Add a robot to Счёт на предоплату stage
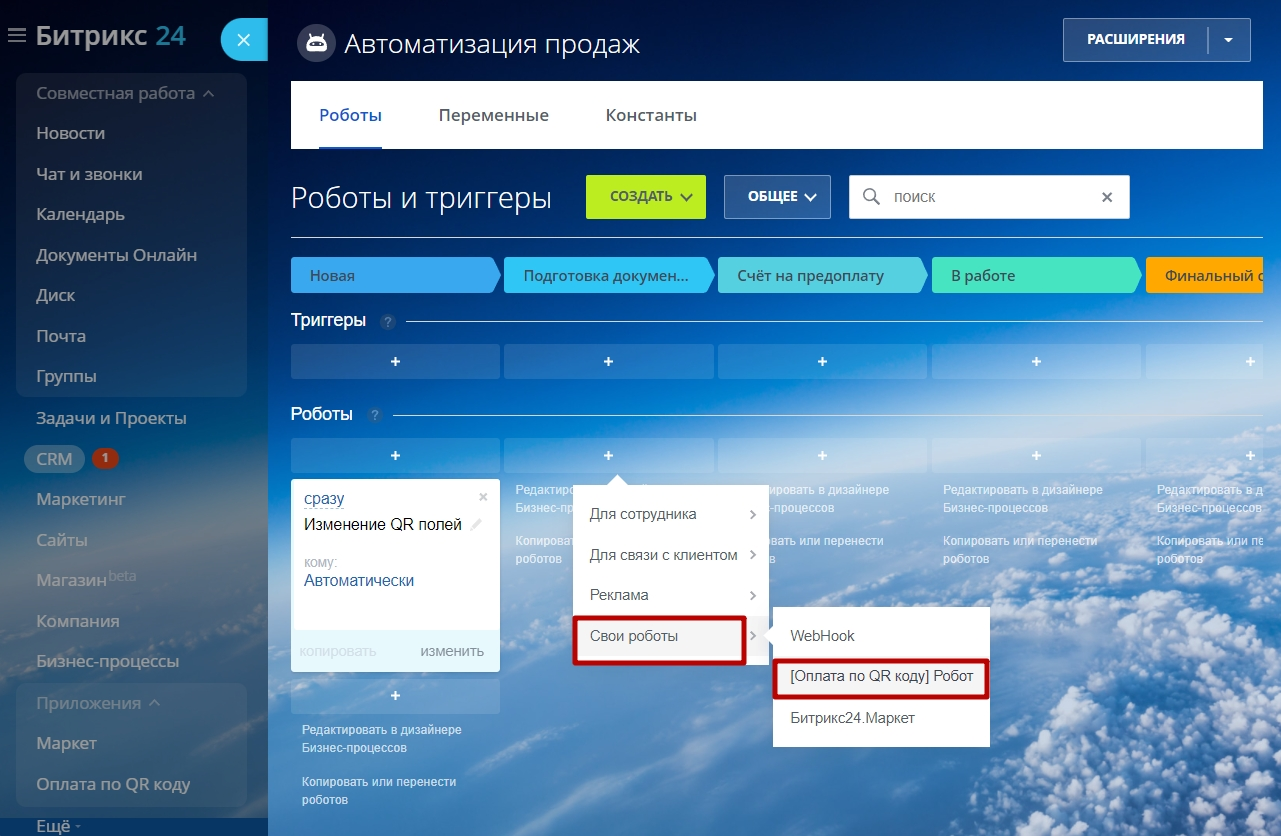The width and height of the screenshot is (1281, 836). (x=823, y=455)
